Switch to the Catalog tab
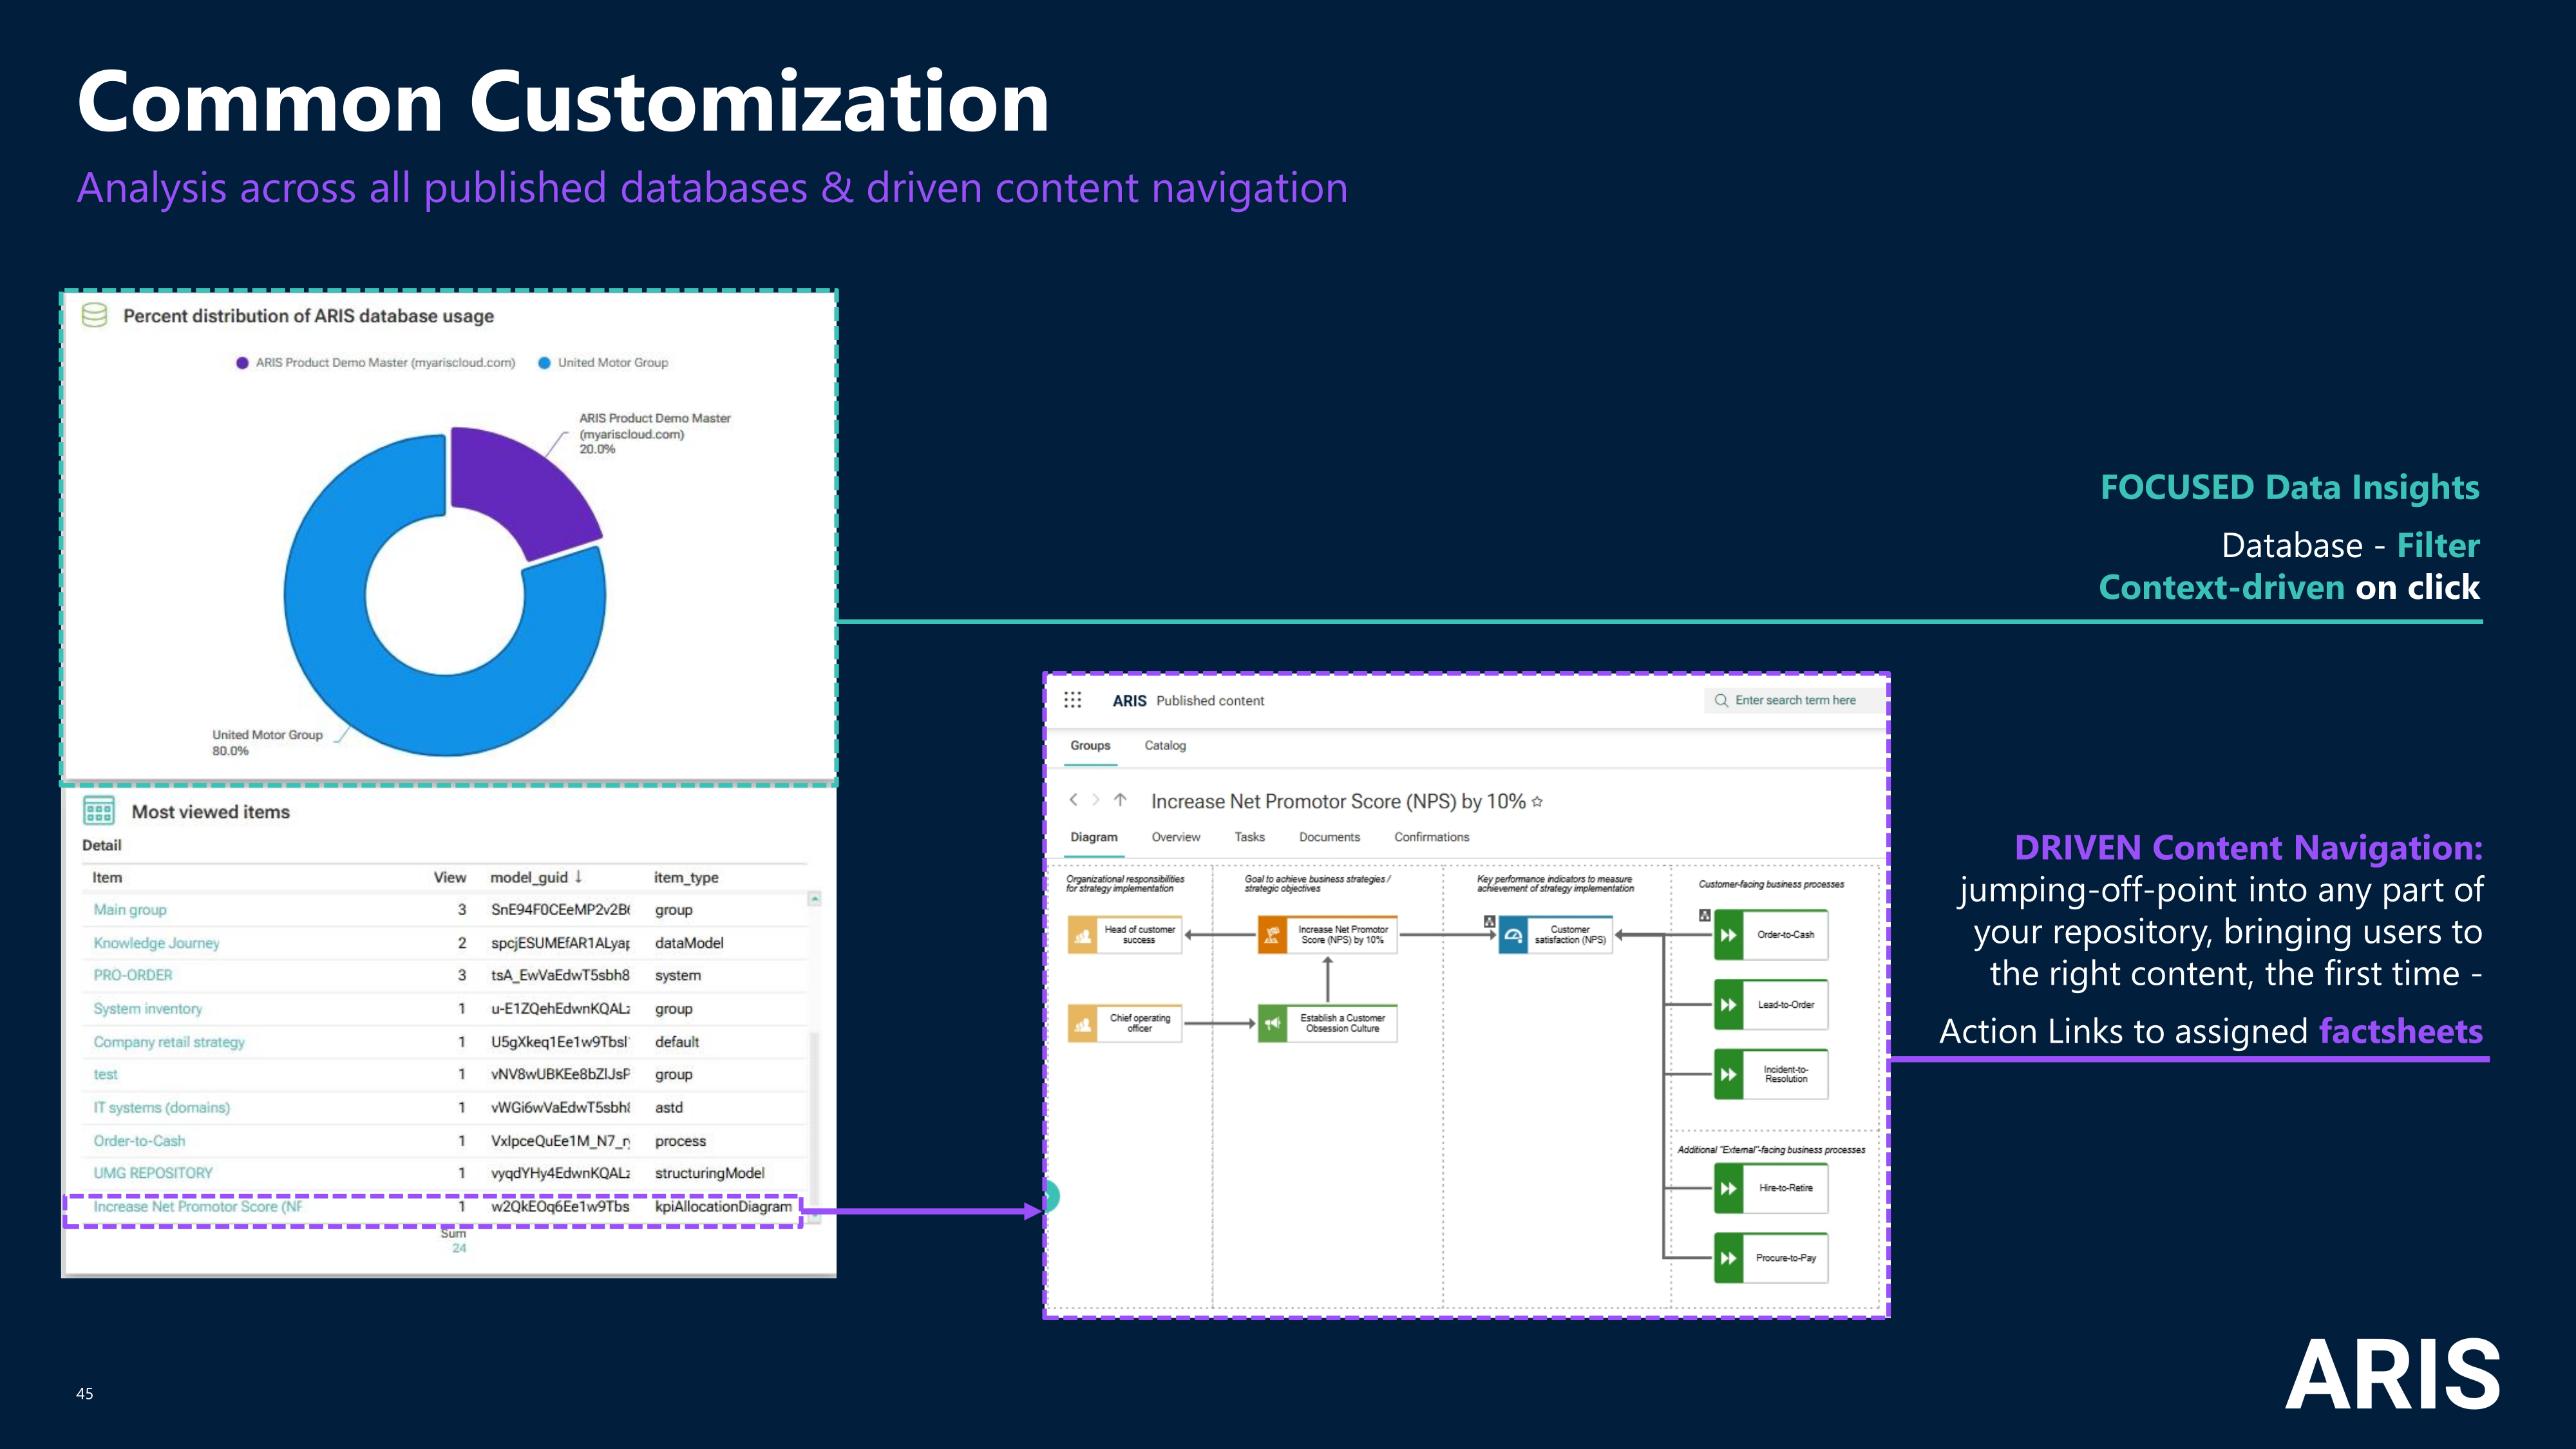The height and width of the screenshot is (1449, 2576). click(1165, 746)
